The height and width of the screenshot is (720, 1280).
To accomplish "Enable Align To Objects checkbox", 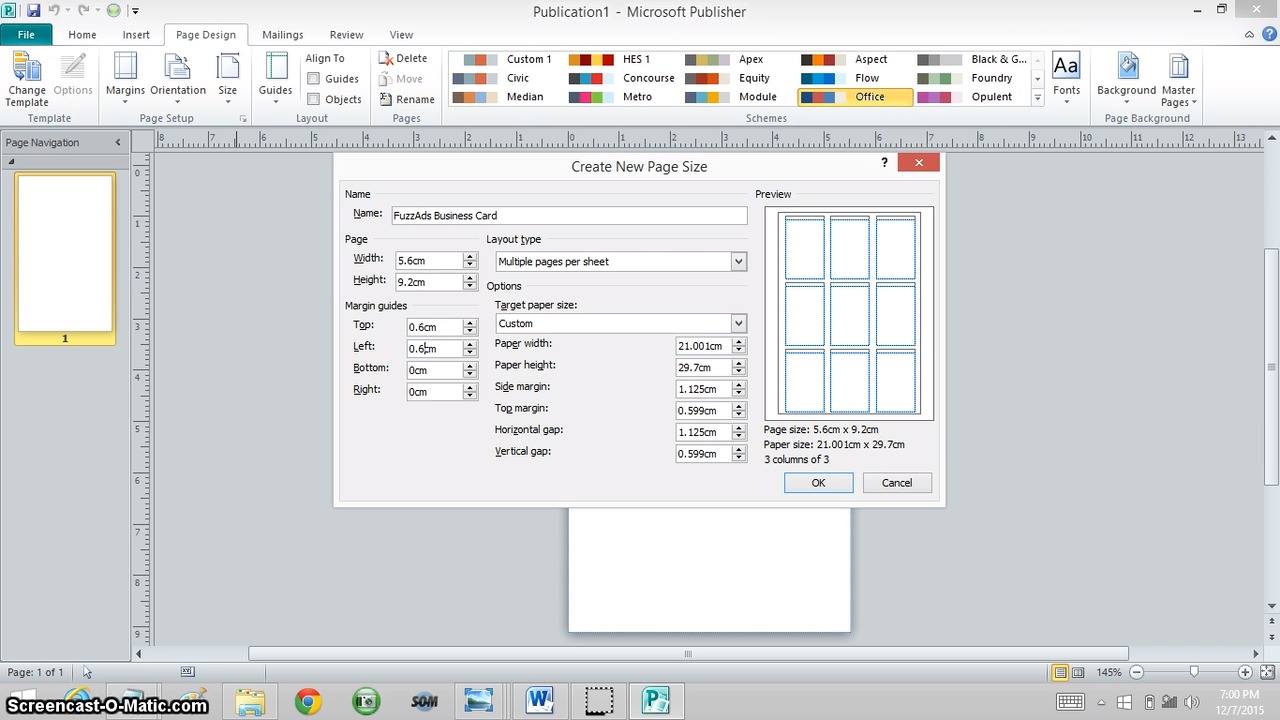I will coord(313,99).
